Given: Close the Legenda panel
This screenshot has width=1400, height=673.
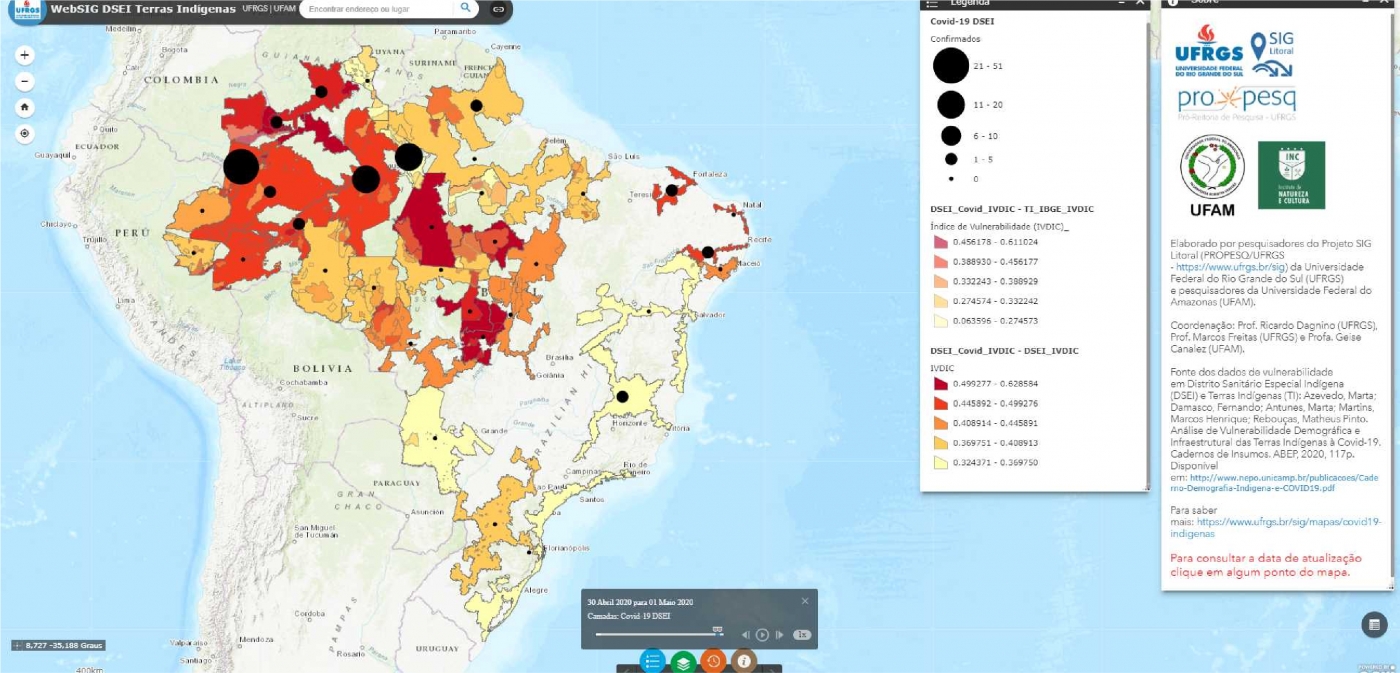Looking at the screenshot, I should (1141, 3).
